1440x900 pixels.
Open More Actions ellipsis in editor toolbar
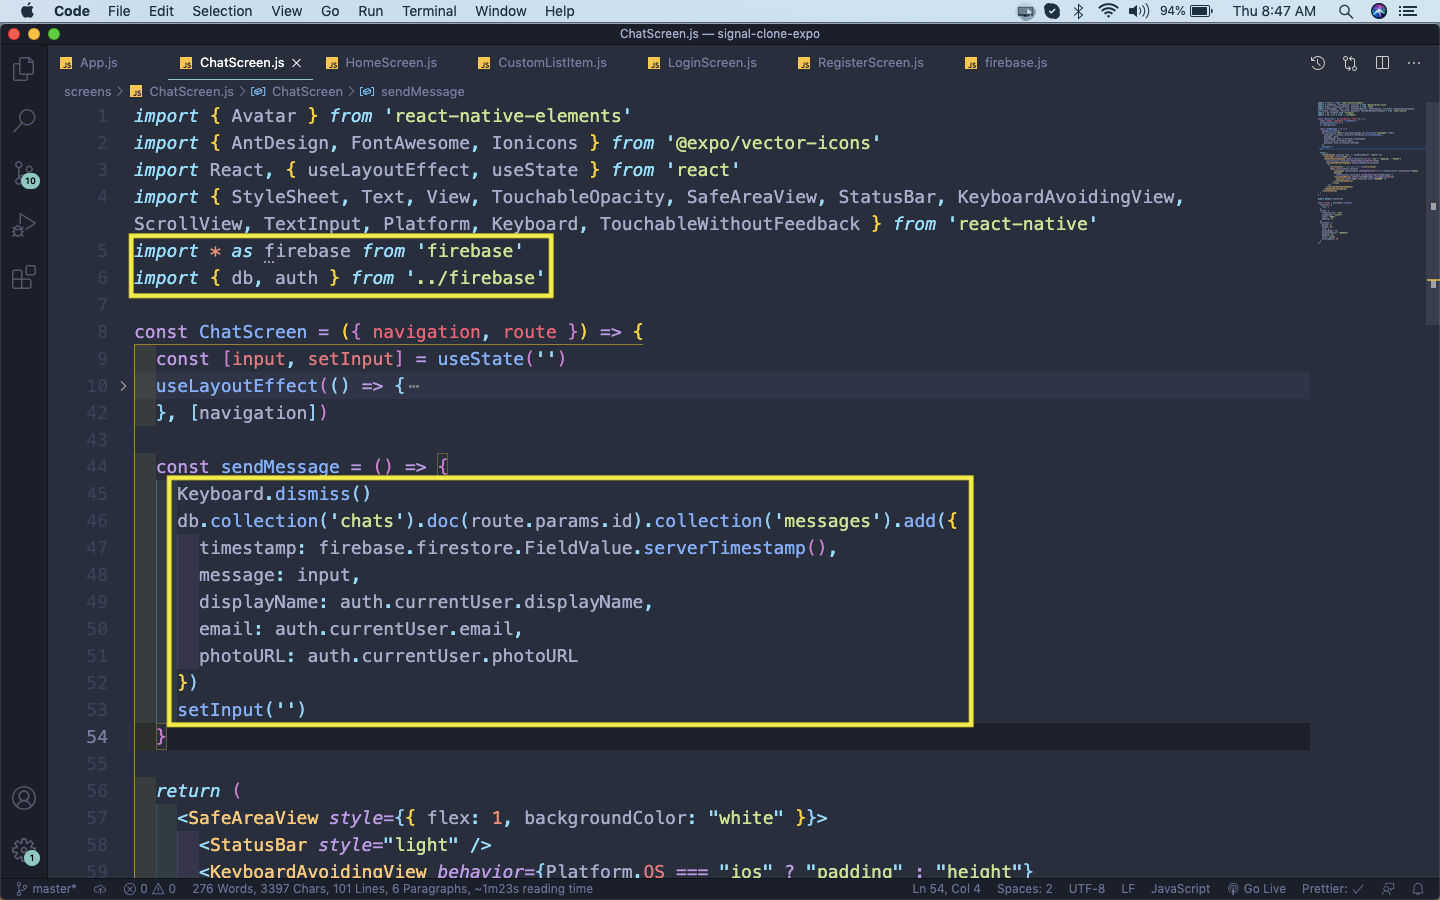click(1414, 63)
